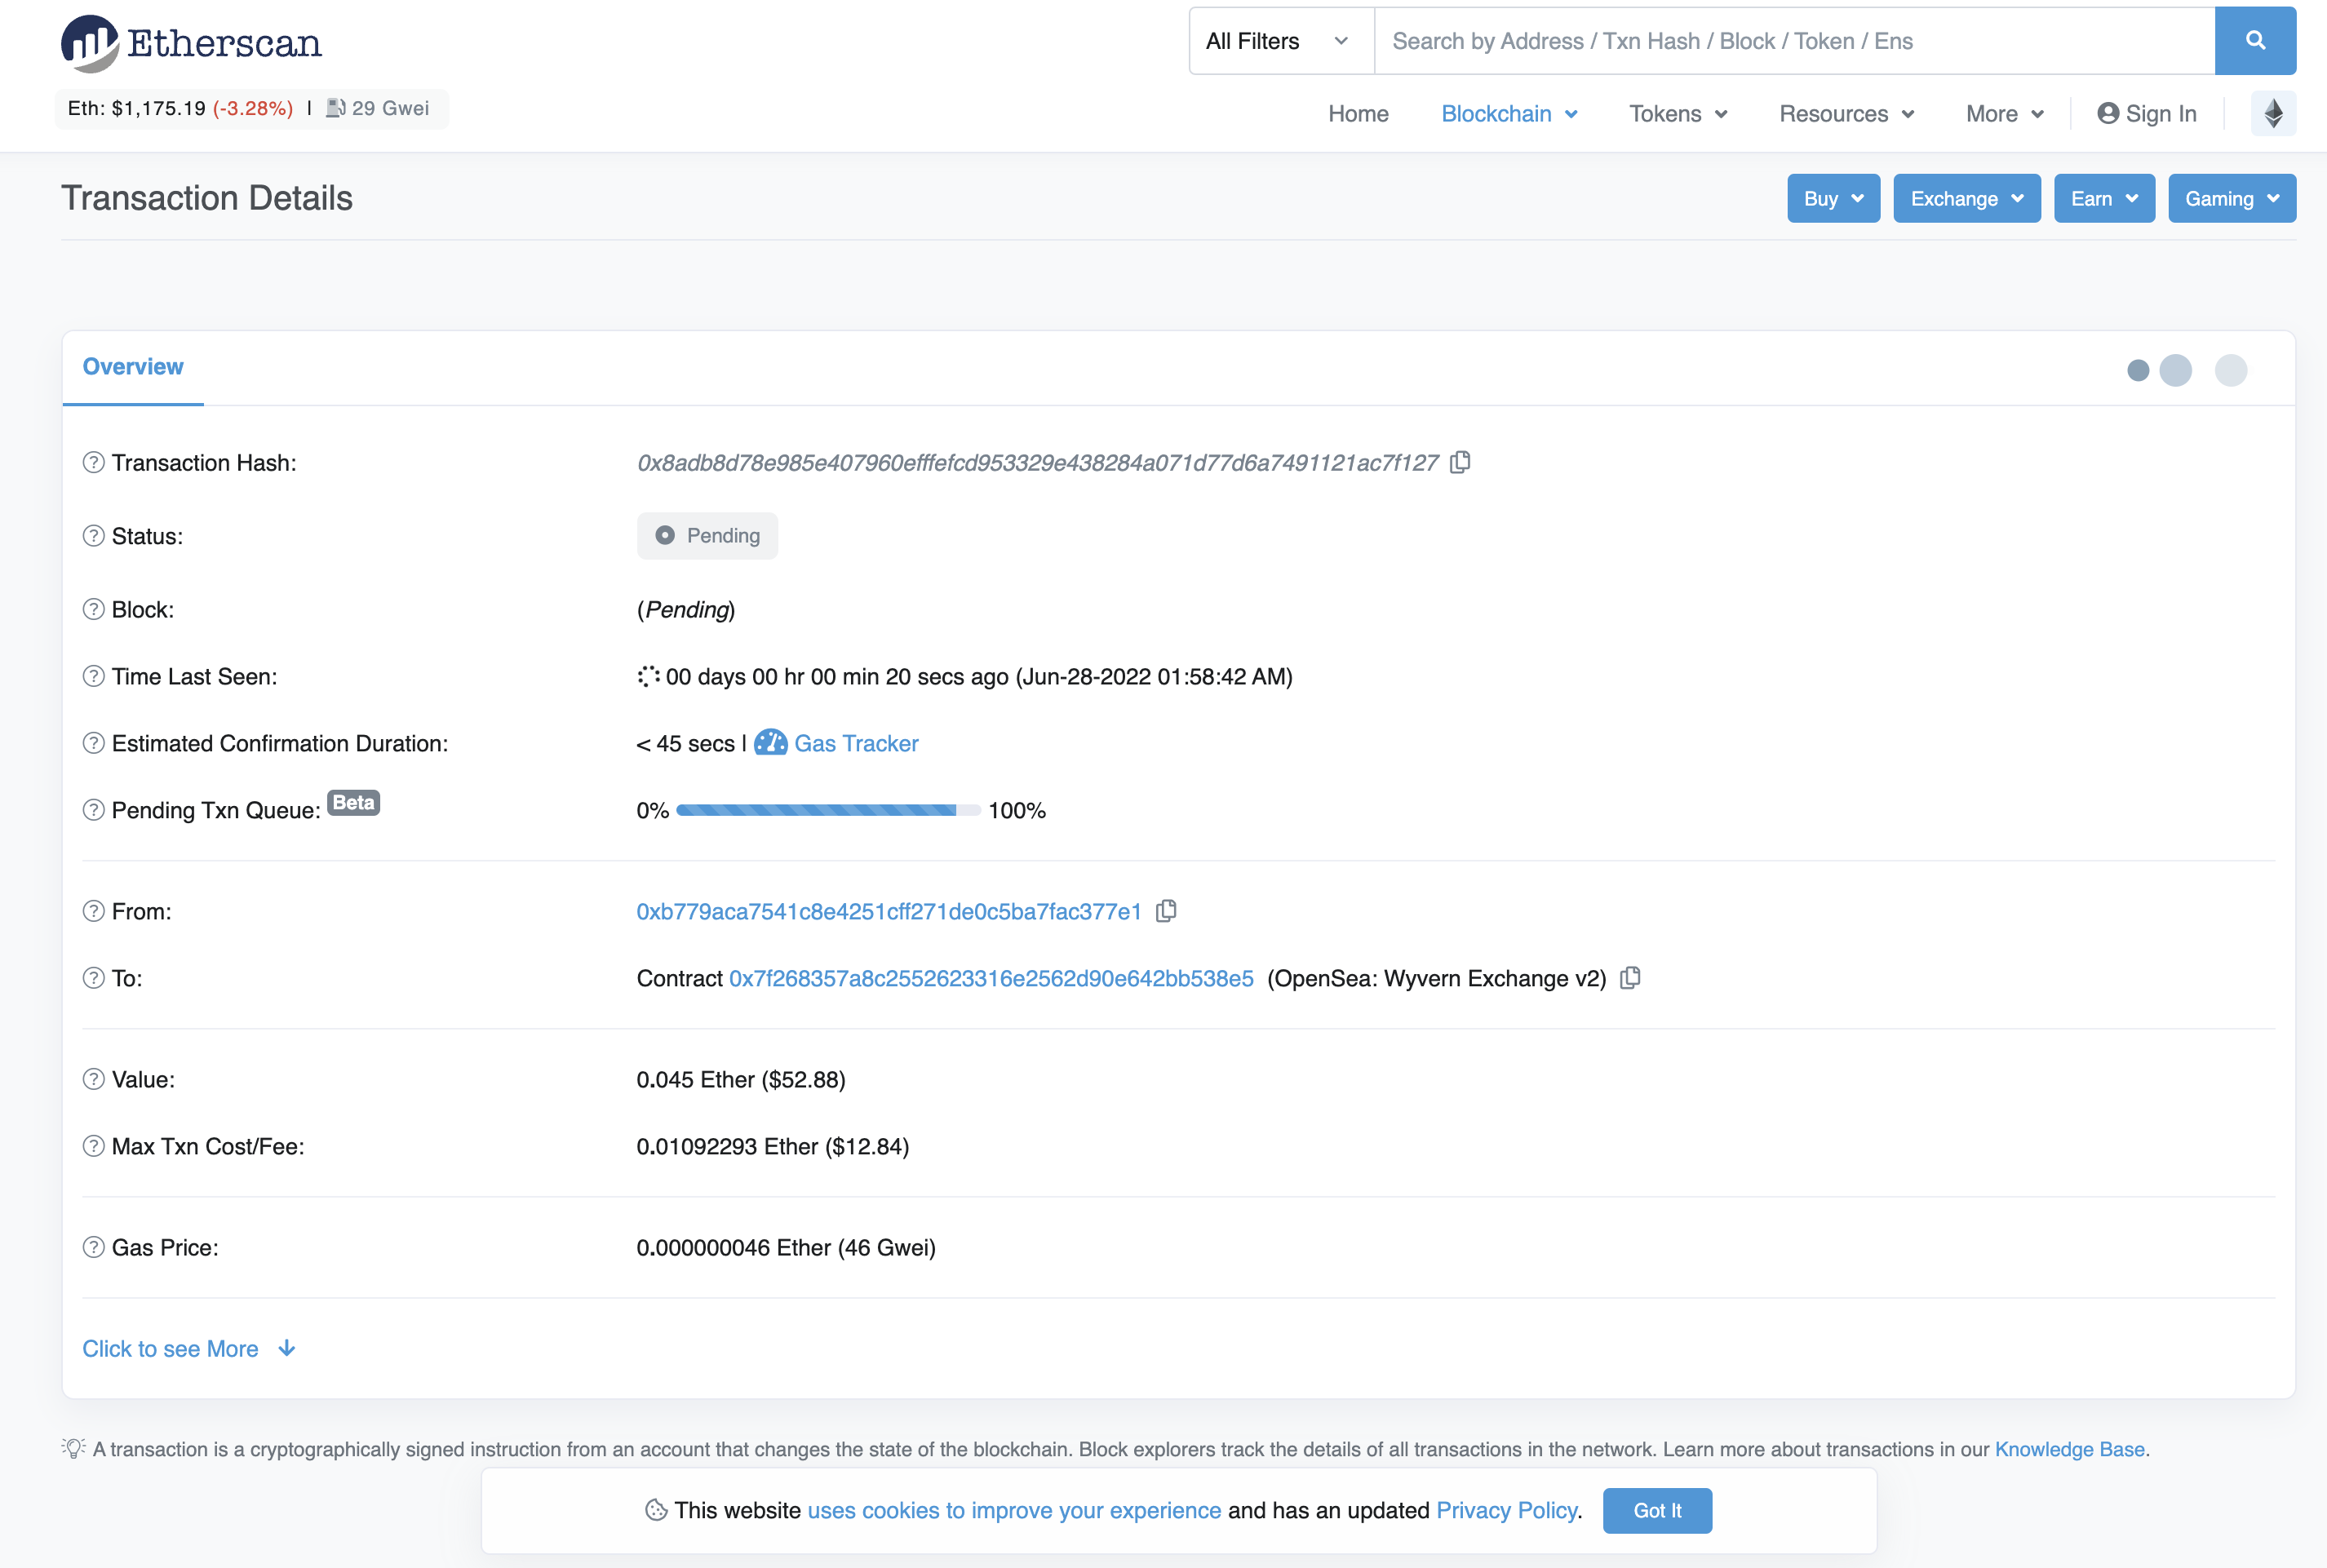Click the Ethereum network diamond icon
The image size is (2327, 1568).
[2273, 114]
